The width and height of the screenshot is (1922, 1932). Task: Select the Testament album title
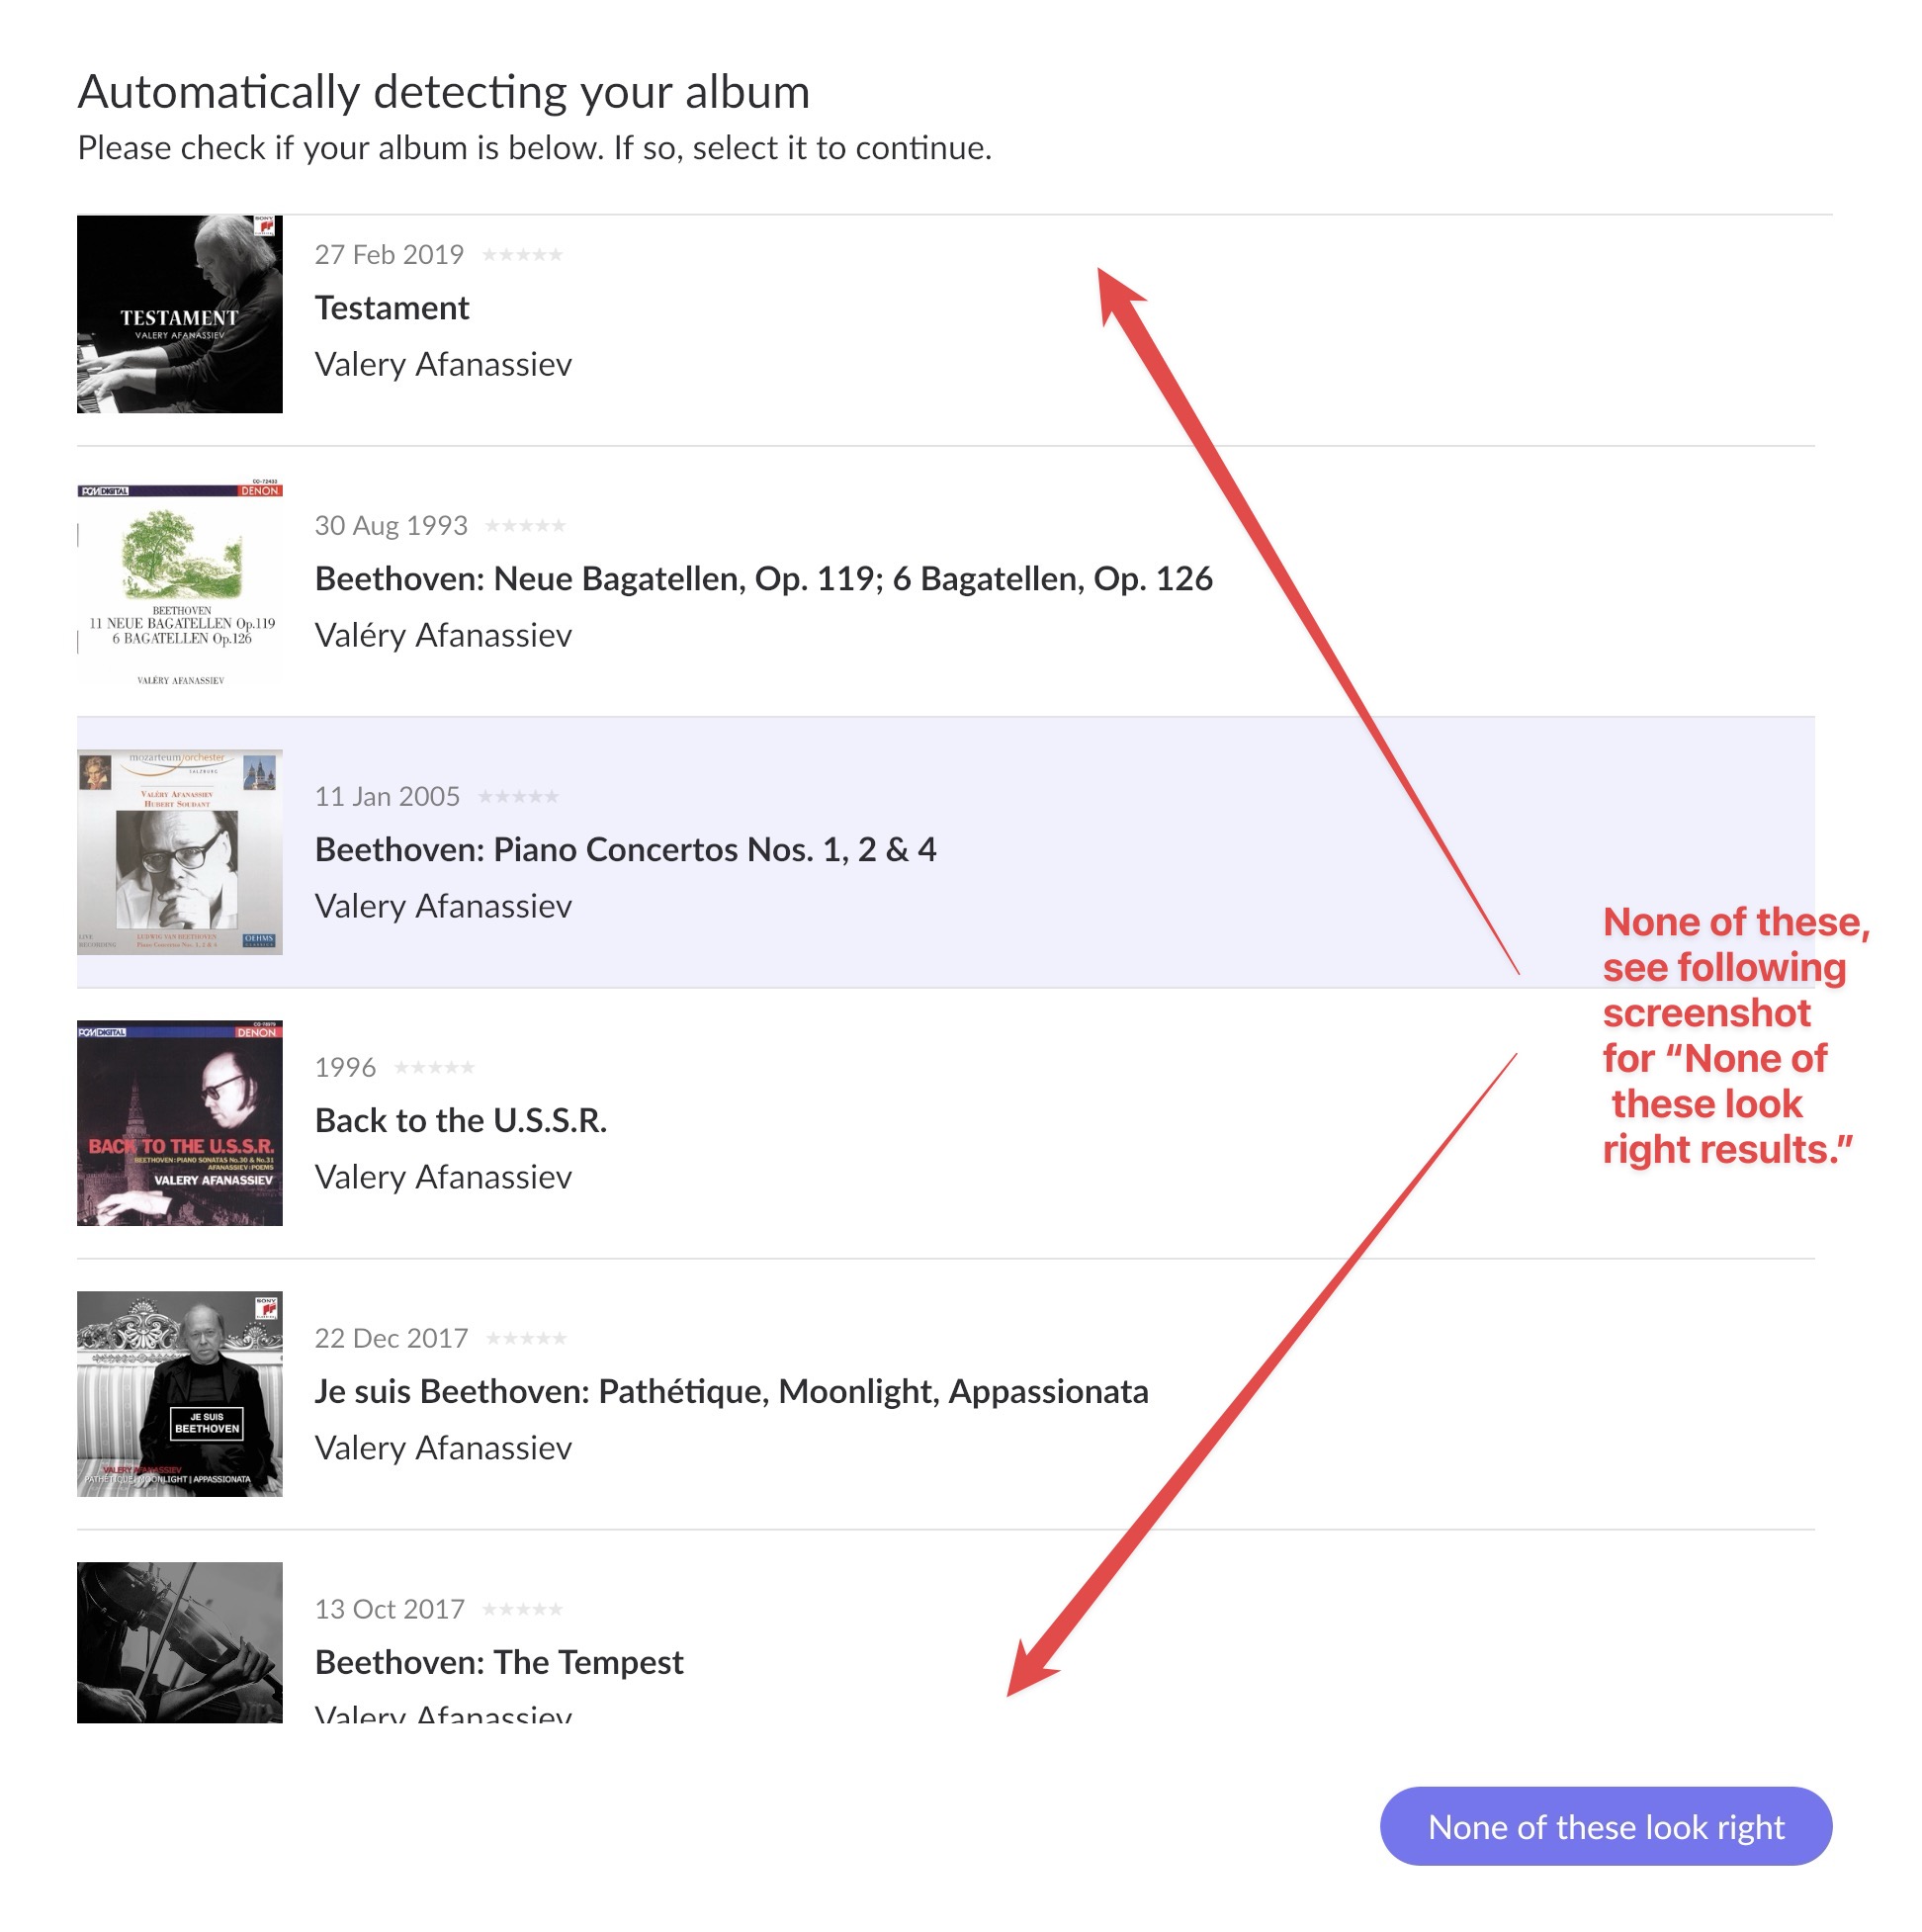tap(392, 308)
